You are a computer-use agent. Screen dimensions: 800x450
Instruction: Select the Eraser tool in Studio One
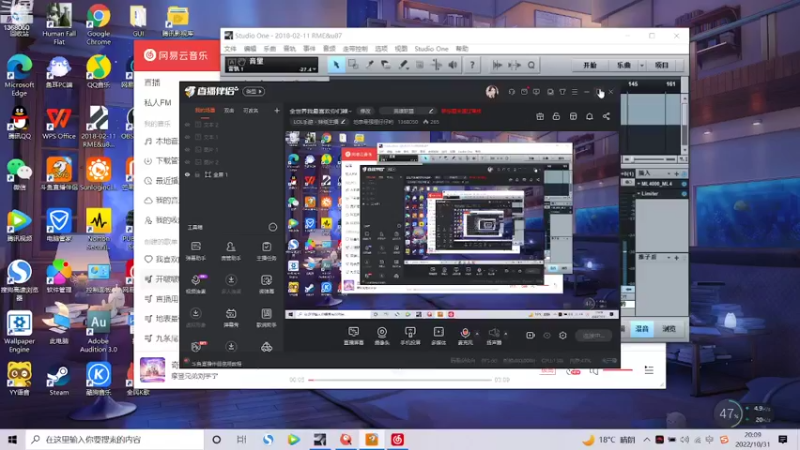(x=386, y=65)
